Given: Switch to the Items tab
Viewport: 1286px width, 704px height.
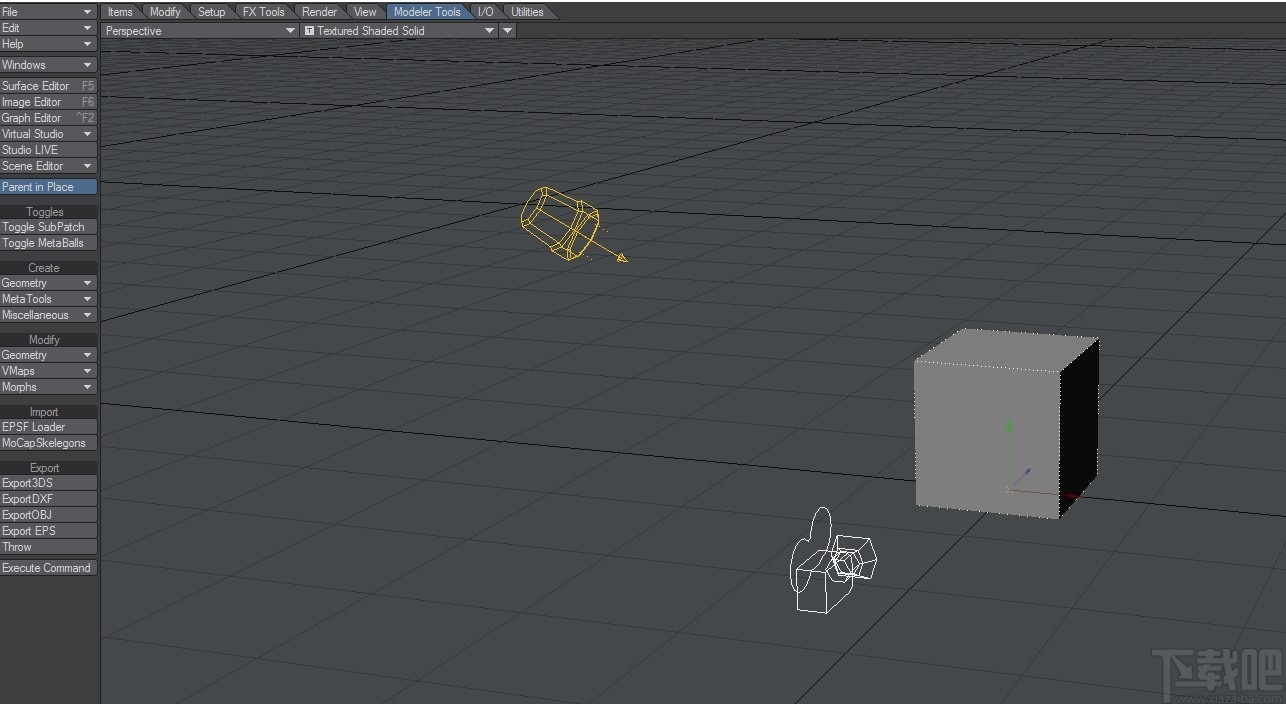Looking at the screenshot, I should pyautogui.click(x=119, y=11).
